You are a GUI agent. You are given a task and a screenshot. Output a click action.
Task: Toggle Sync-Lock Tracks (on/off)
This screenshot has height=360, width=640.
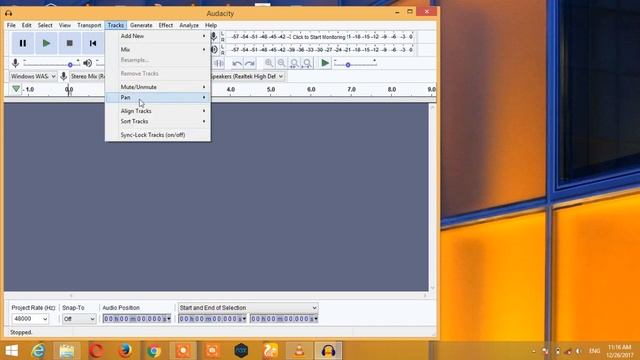tap(158, 135)
